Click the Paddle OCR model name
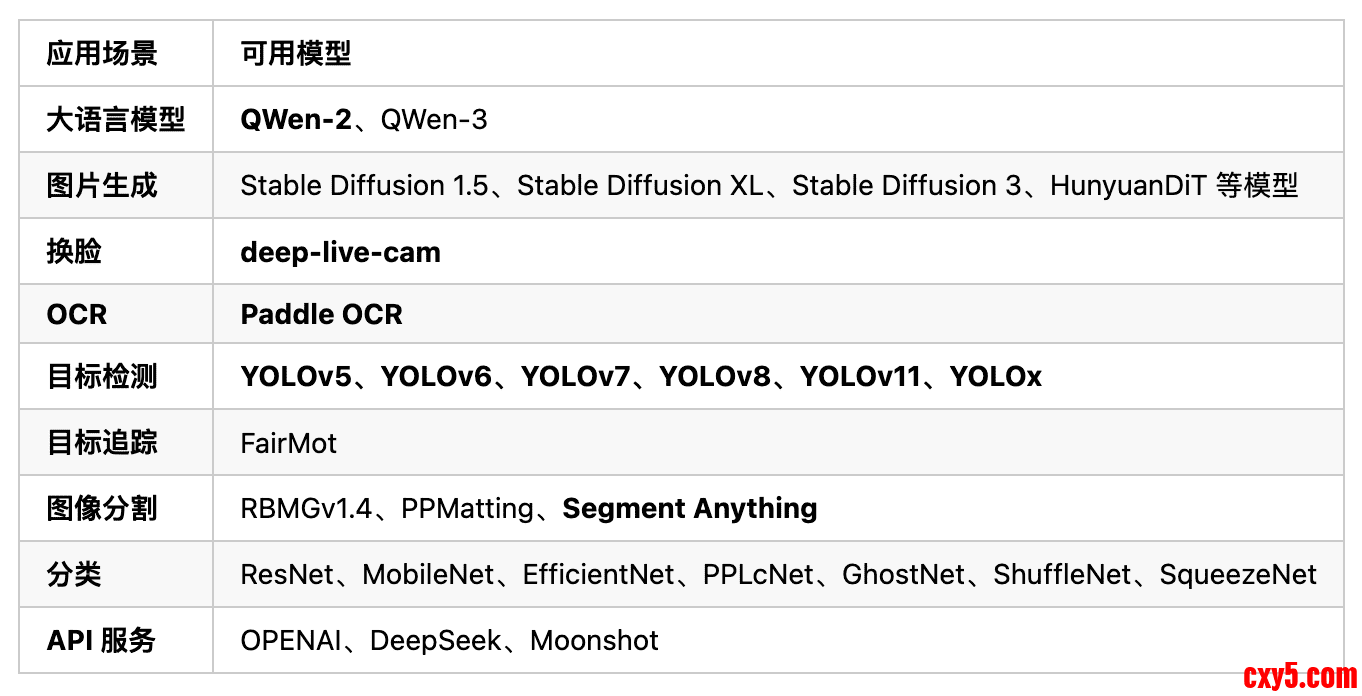 click(321, 314)
